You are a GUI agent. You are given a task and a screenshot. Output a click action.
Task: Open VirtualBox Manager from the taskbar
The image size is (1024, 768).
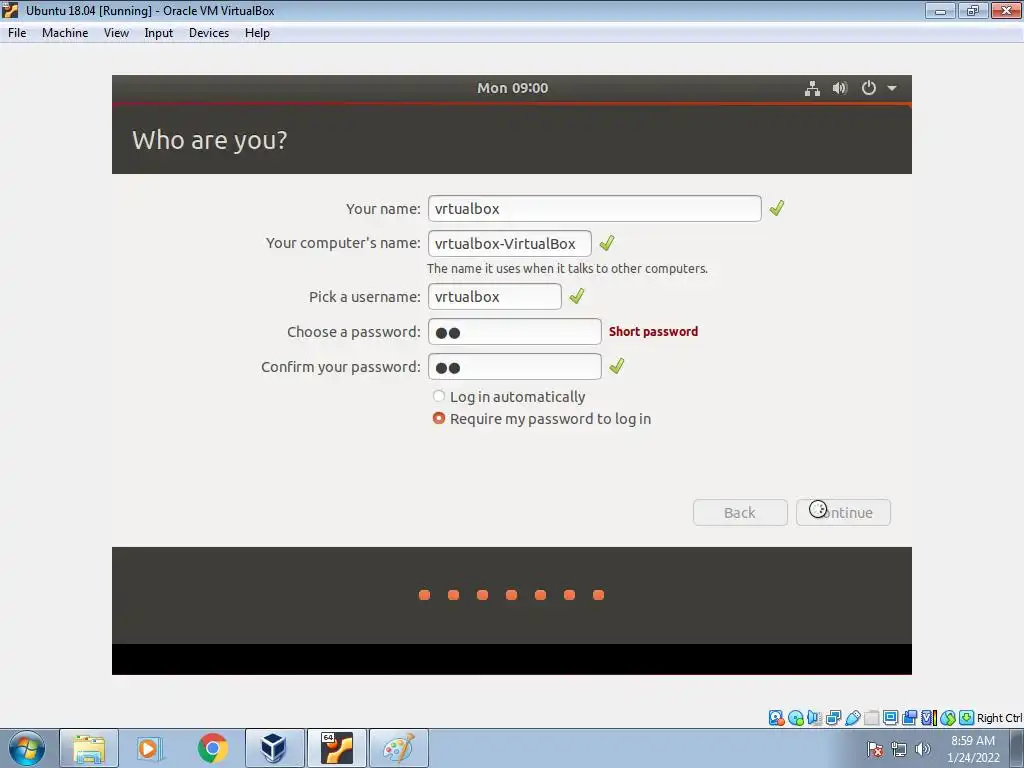(274, 748)
